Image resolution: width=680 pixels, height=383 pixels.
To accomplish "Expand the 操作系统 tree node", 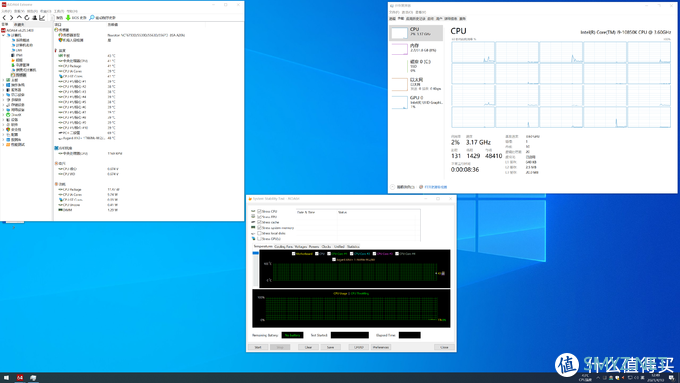I will [x=3, y=85].
